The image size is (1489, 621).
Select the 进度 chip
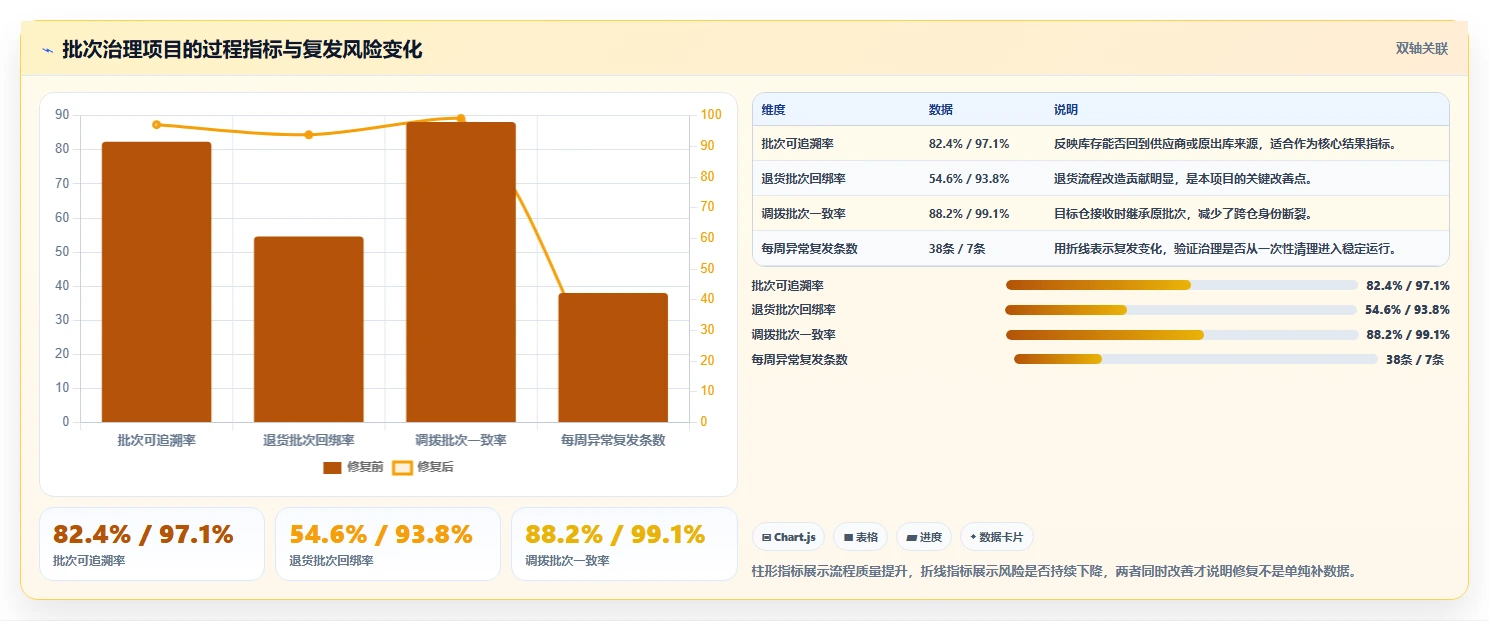[924, 537]
